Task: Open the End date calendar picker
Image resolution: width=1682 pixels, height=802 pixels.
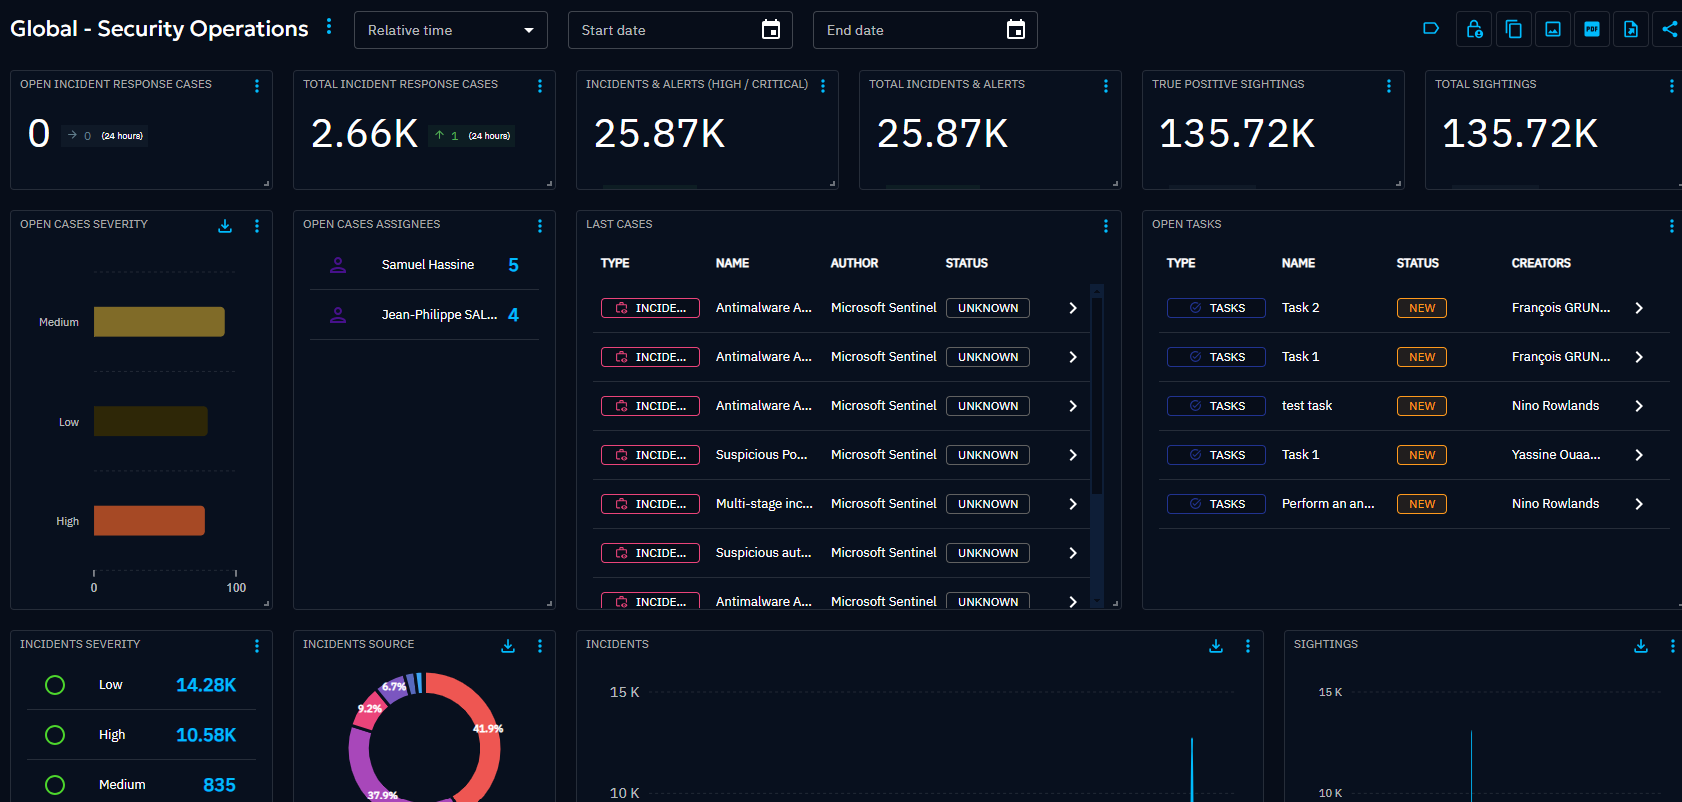Action: 1016,30
